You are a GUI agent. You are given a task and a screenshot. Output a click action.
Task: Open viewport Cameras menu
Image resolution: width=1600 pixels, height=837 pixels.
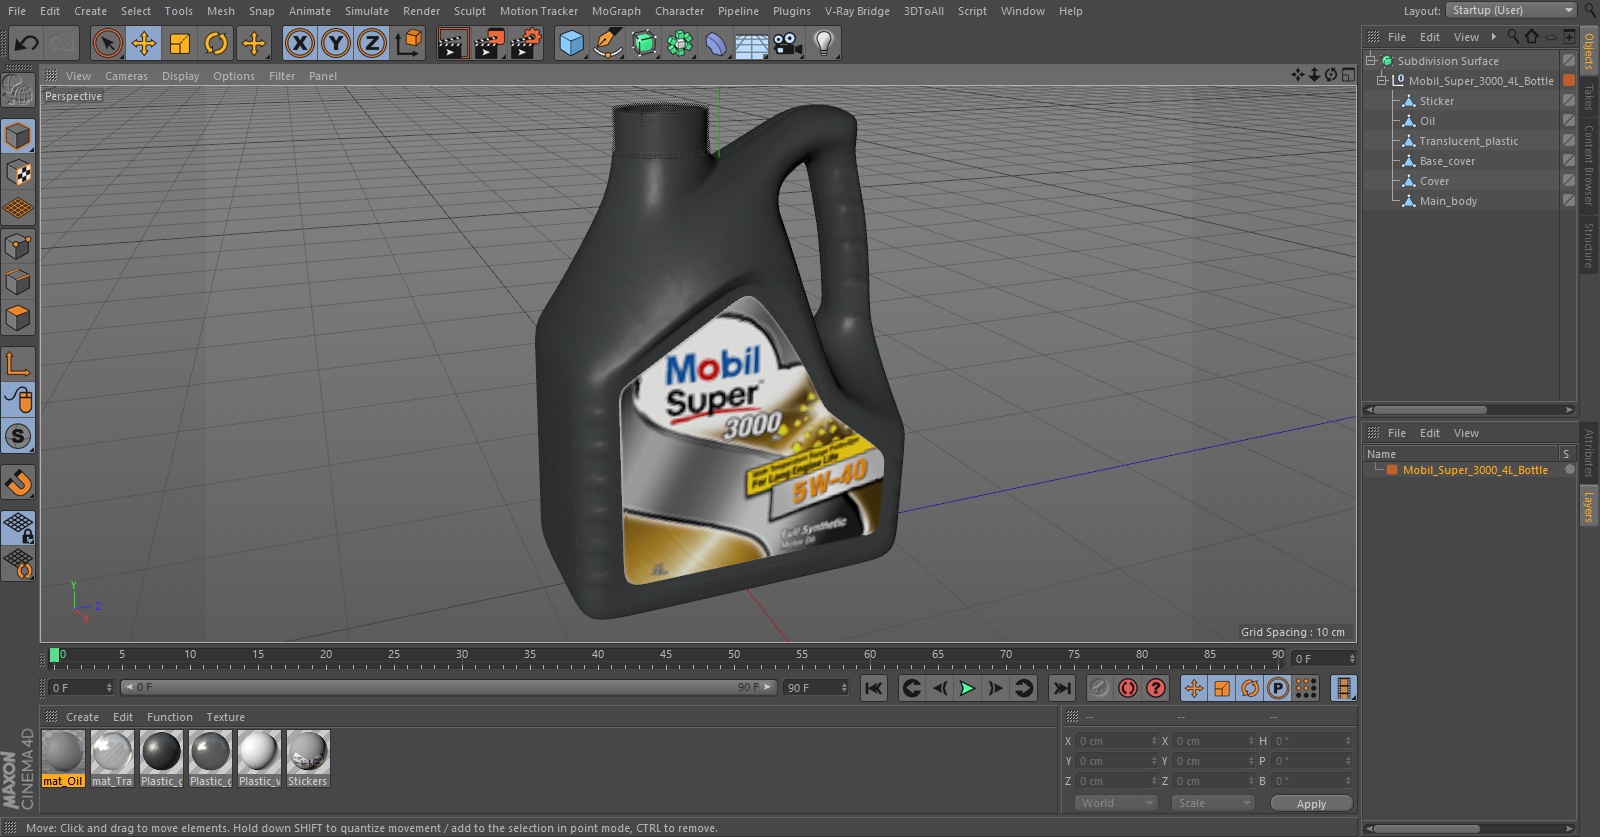(x=126, y=76)
